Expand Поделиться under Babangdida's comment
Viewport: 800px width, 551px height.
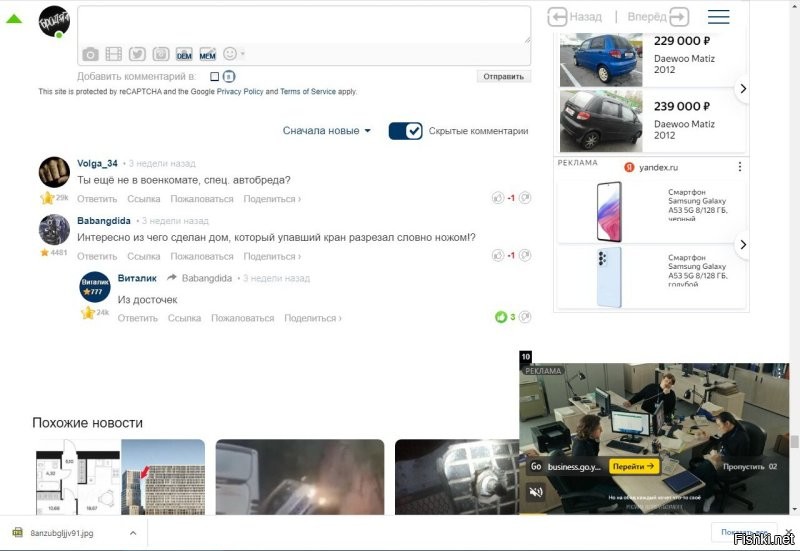click(272, 257)
